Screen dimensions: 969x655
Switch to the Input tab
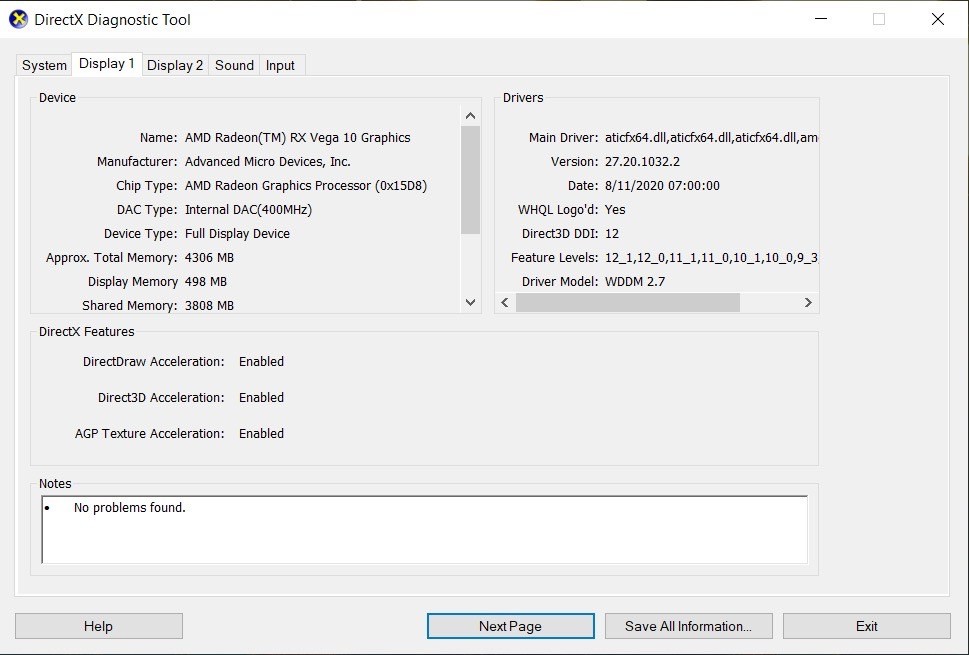pyautogui.click(x=281, y=64)
